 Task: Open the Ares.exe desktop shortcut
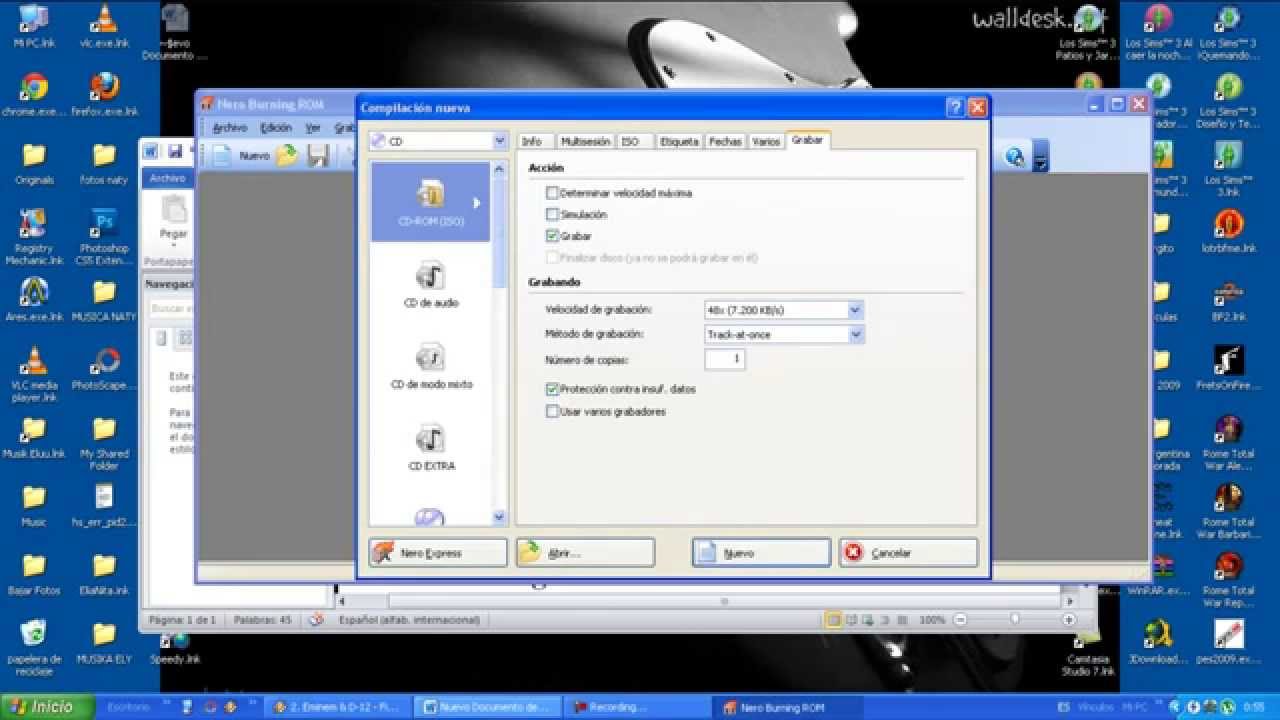point(34,299)
